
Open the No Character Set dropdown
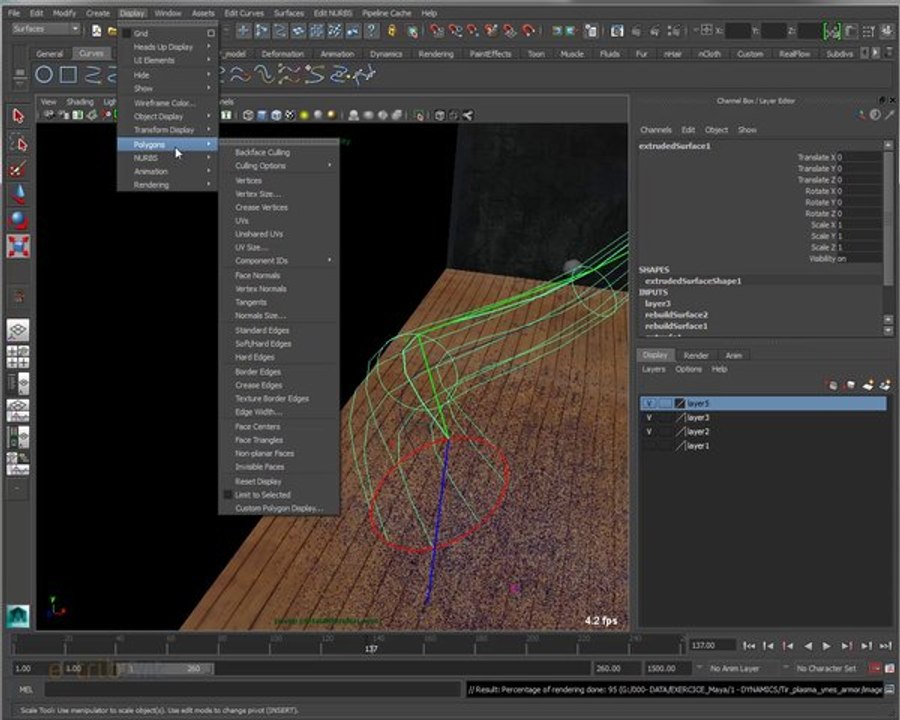click(x=824, y=668)
